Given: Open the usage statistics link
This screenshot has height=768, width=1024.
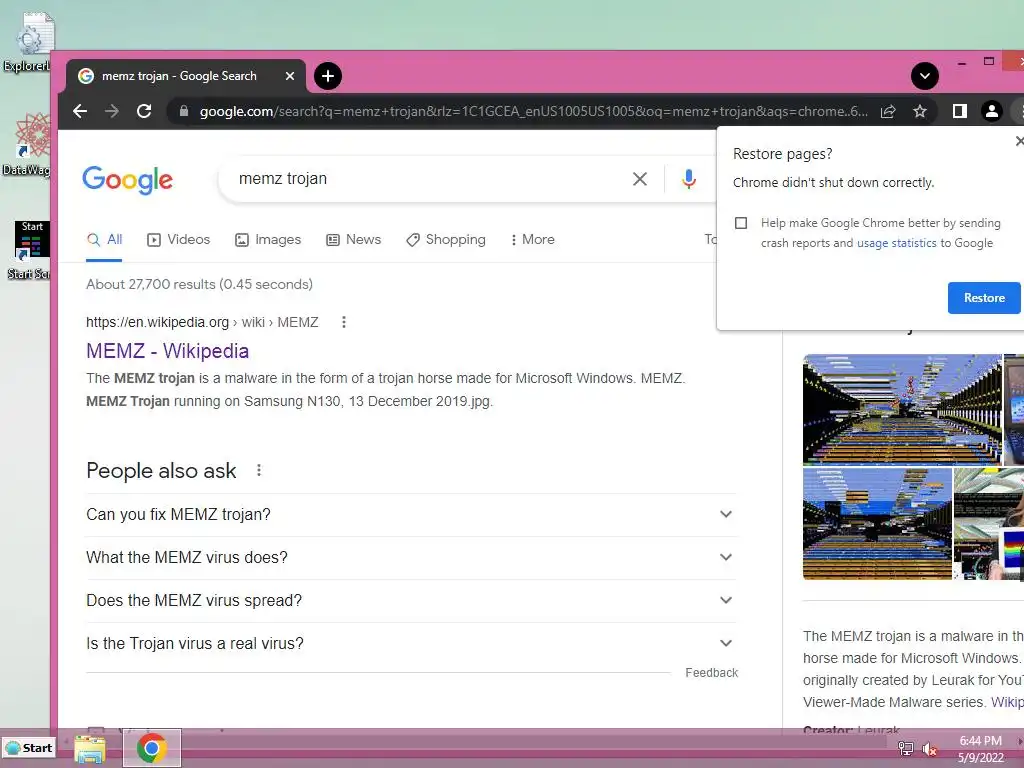Looking at the screenshot, I should pyautogui.click(x=897, y=243).
